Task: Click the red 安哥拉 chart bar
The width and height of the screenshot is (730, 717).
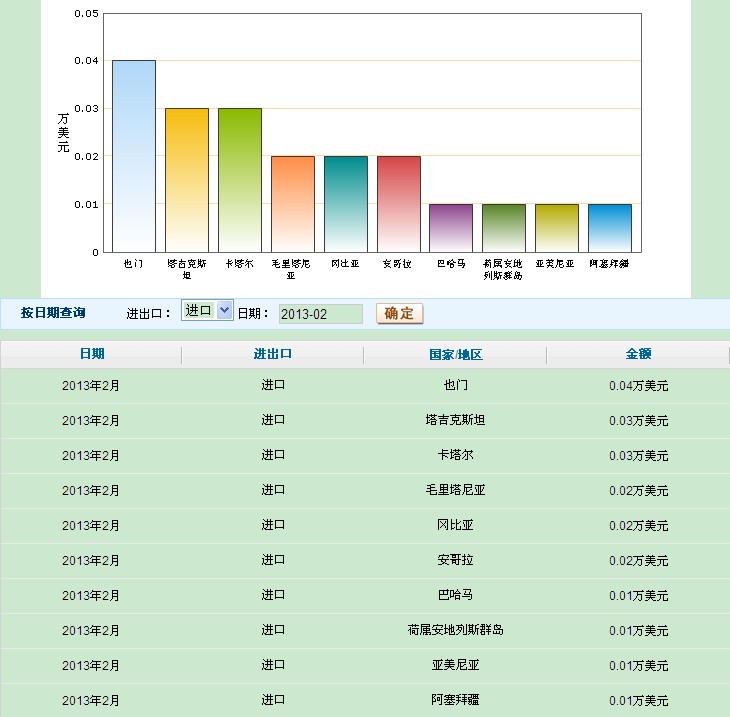Action: [x=398, y=204]
